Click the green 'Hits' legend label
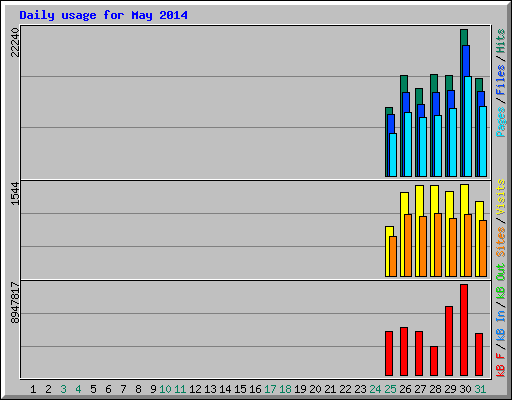Viewport: 512px width, 400px height. tap(500, 41)
